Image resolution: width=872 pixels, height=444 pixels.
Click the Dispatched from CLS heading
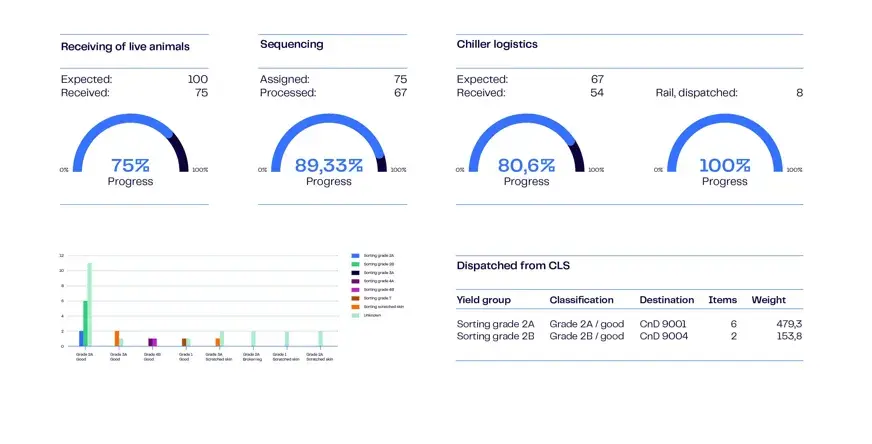coord(513,265)
